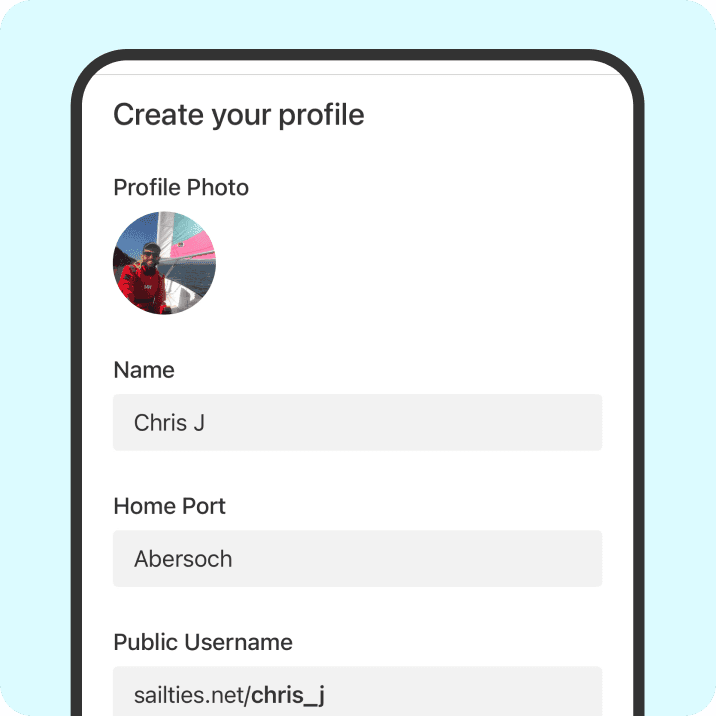
Task: Click the "Name" field label
Action: (144, 370)
